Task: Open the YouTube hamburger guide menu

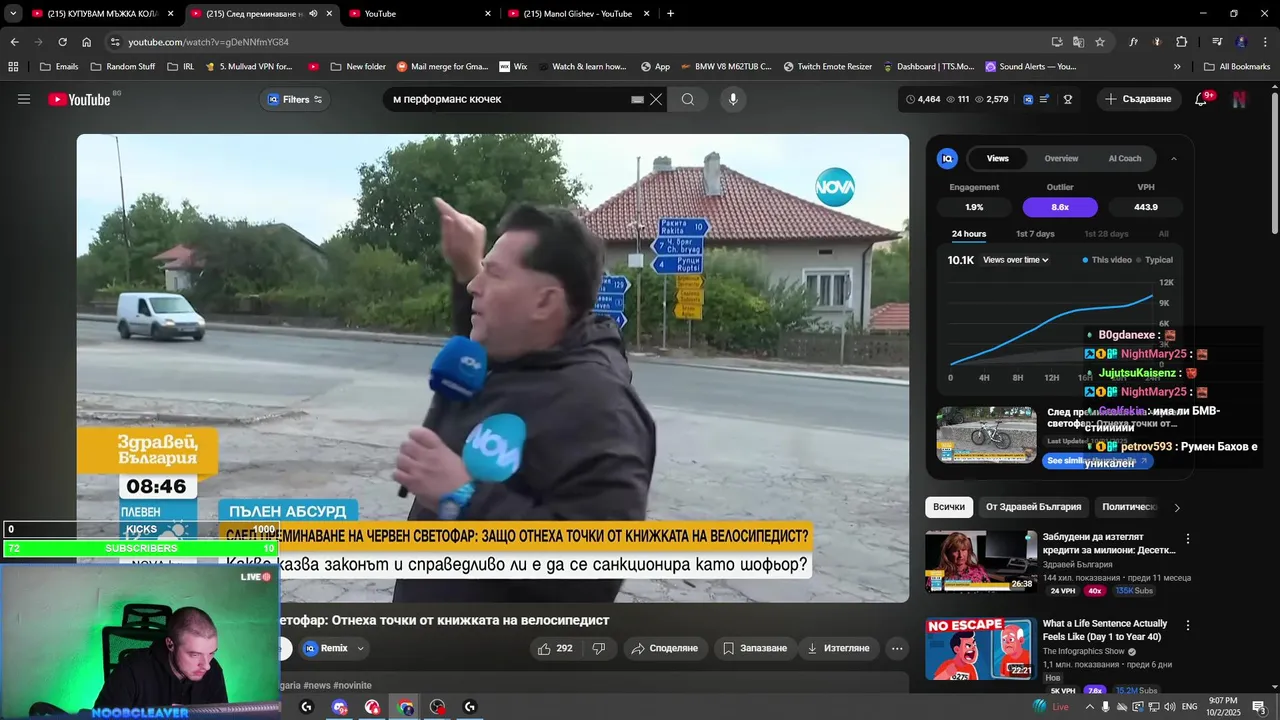Action: tap(24, 99)
